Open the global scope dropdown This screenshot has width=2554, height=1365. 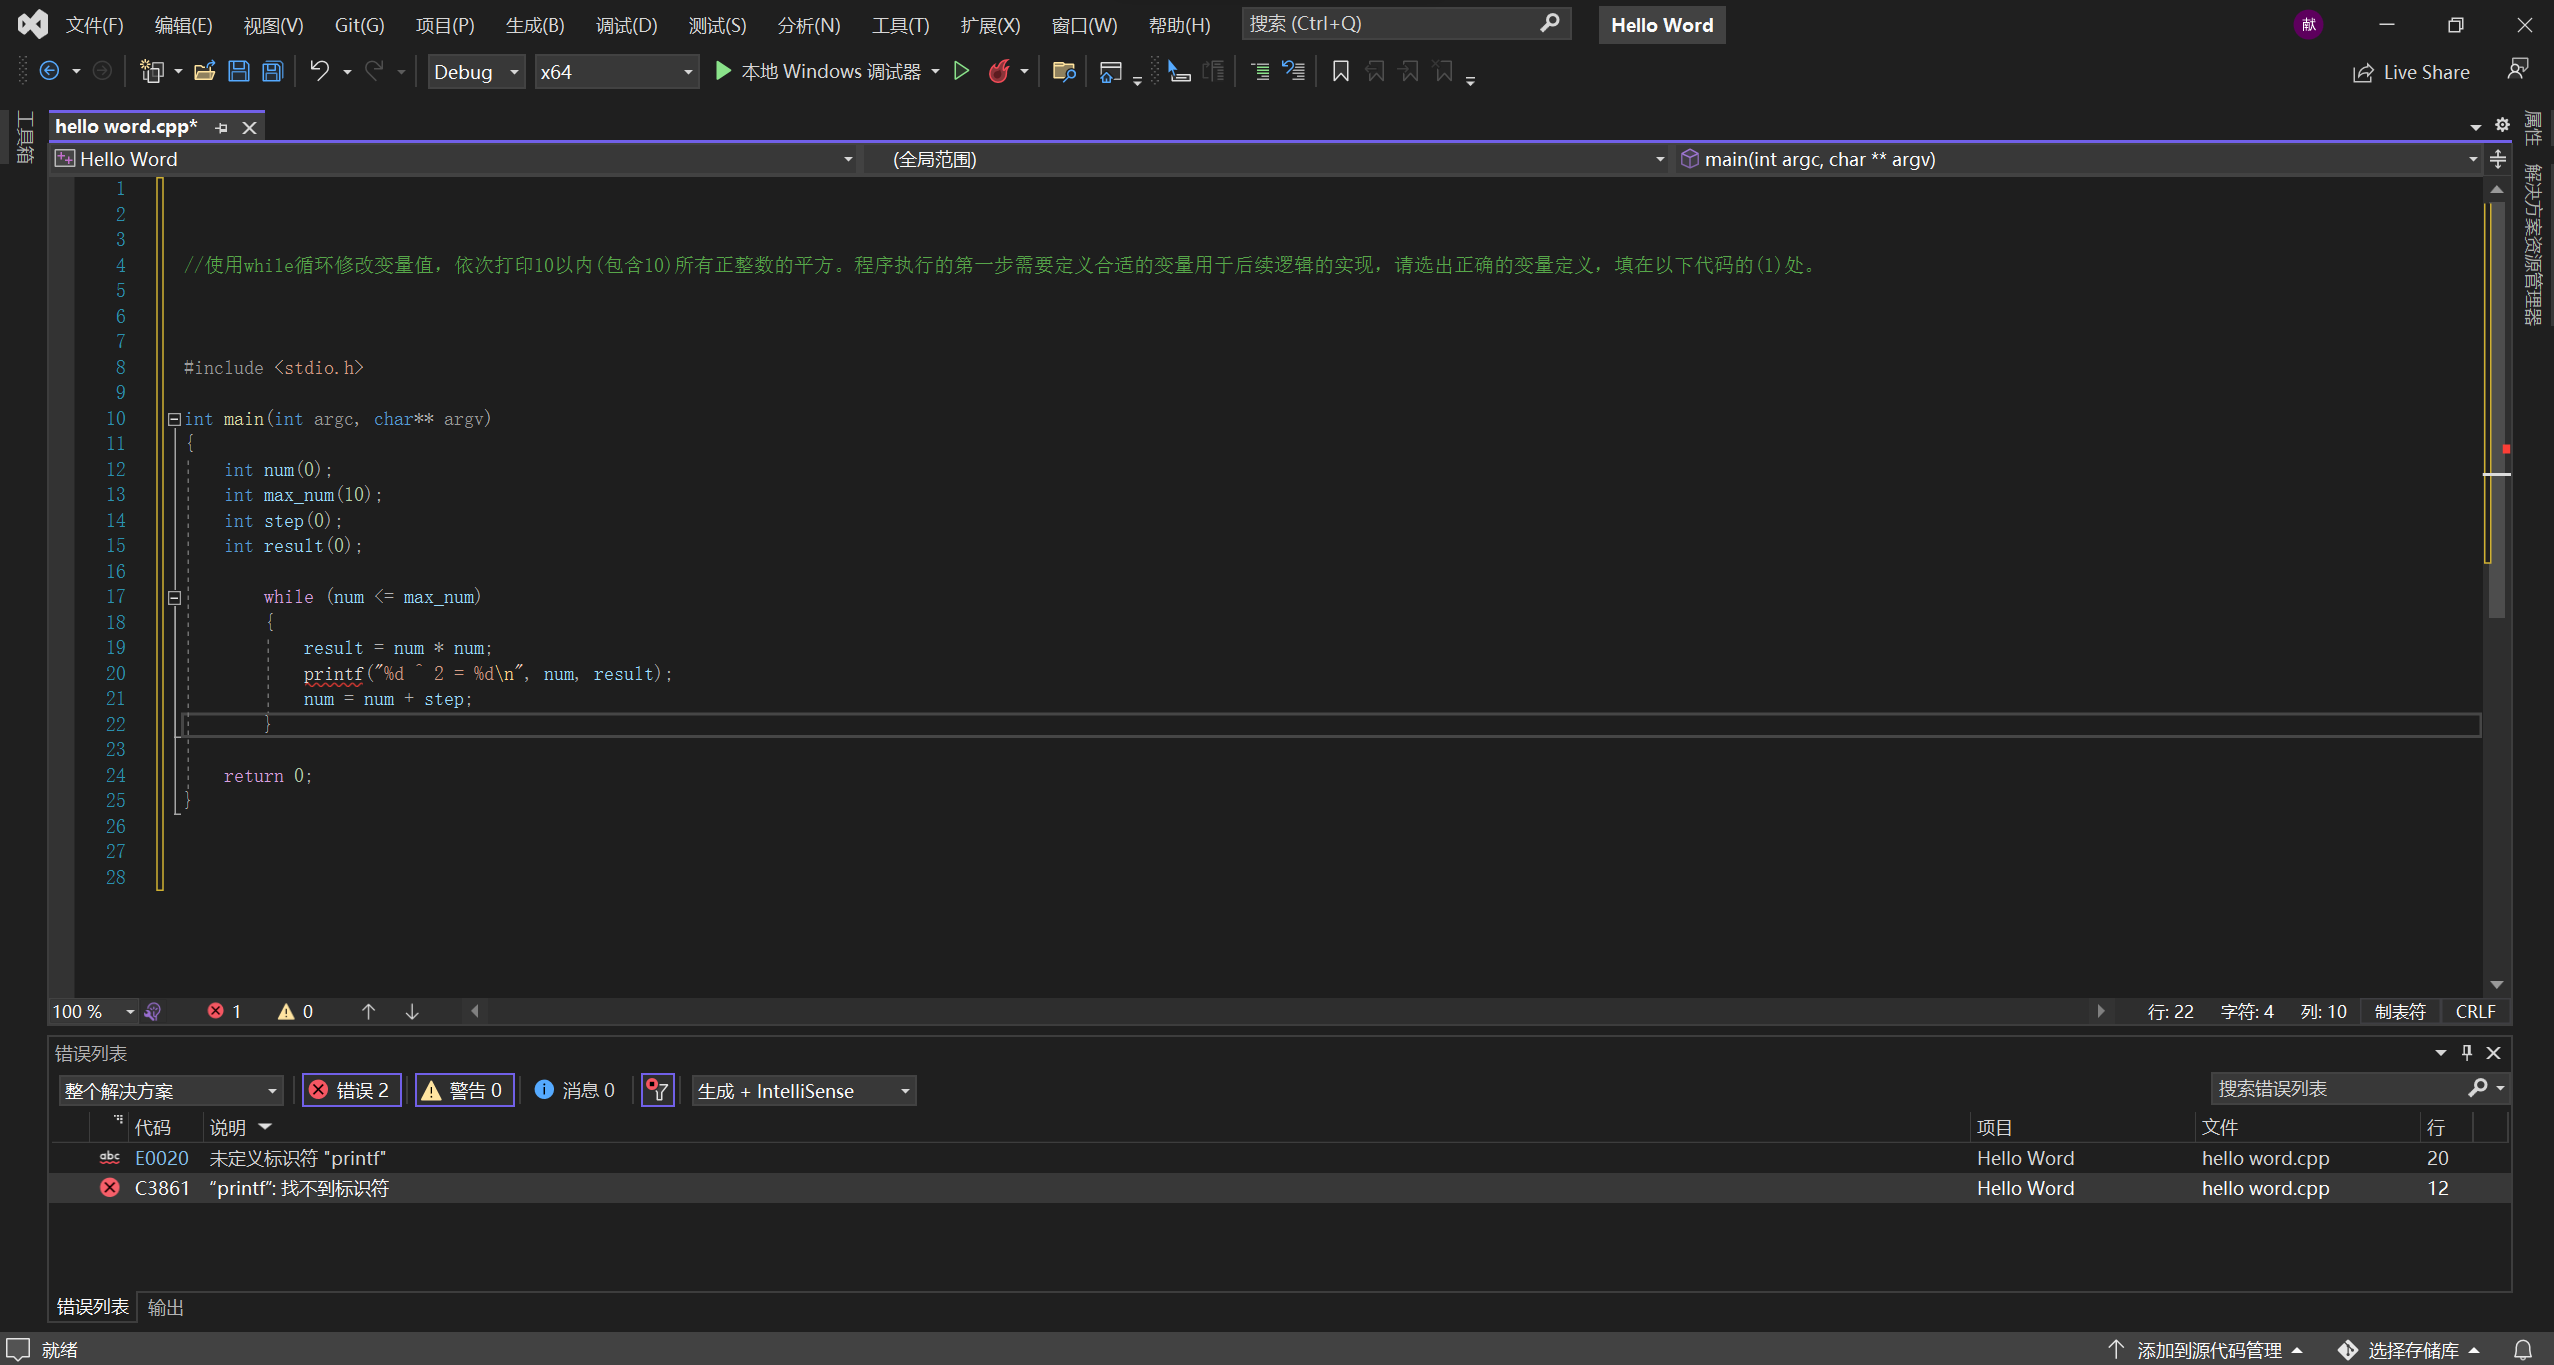tap(1266, 159)
